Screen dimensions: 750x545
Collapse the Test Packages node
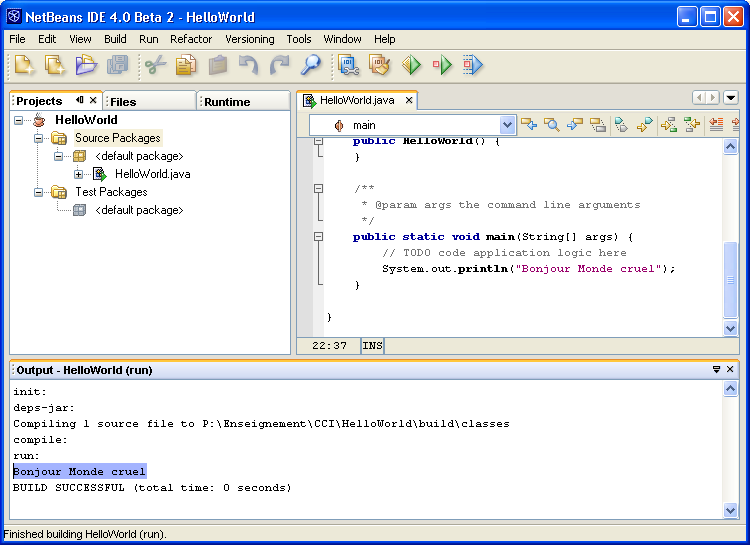pyautogui.click(x=38, y=192)
